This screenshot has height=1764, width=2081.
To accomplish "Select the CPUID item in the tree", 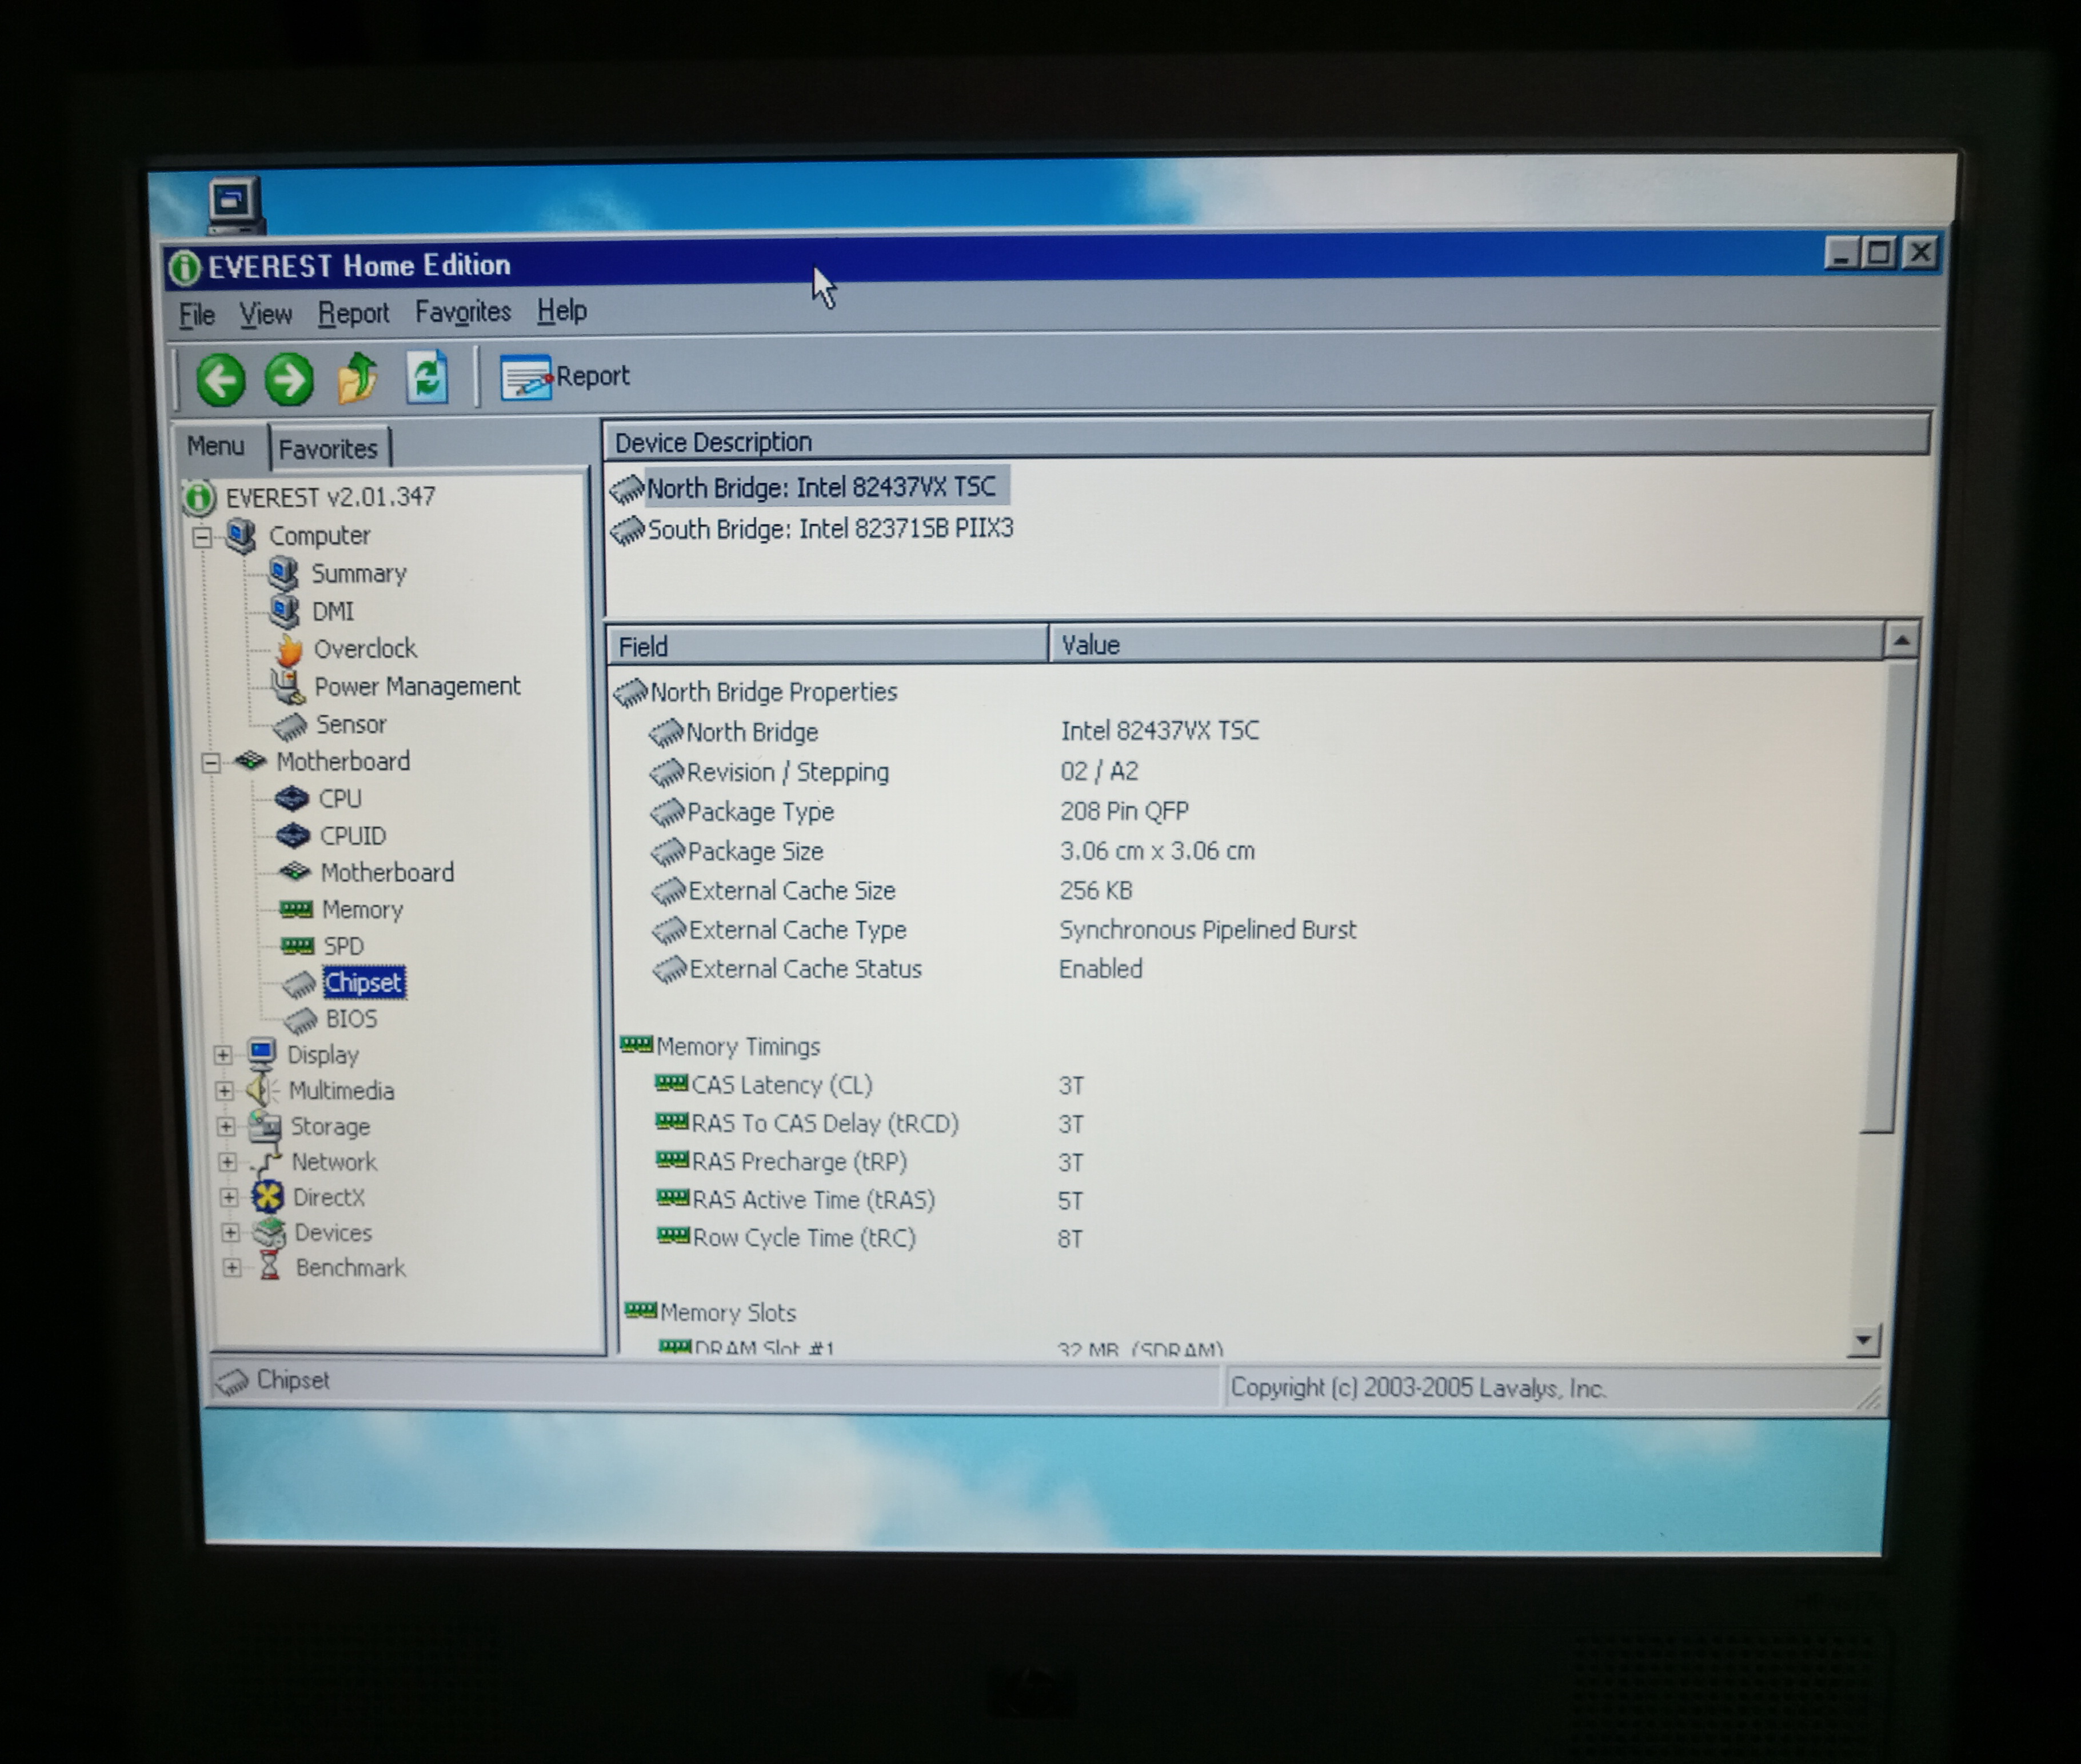I will pos(351,836).
